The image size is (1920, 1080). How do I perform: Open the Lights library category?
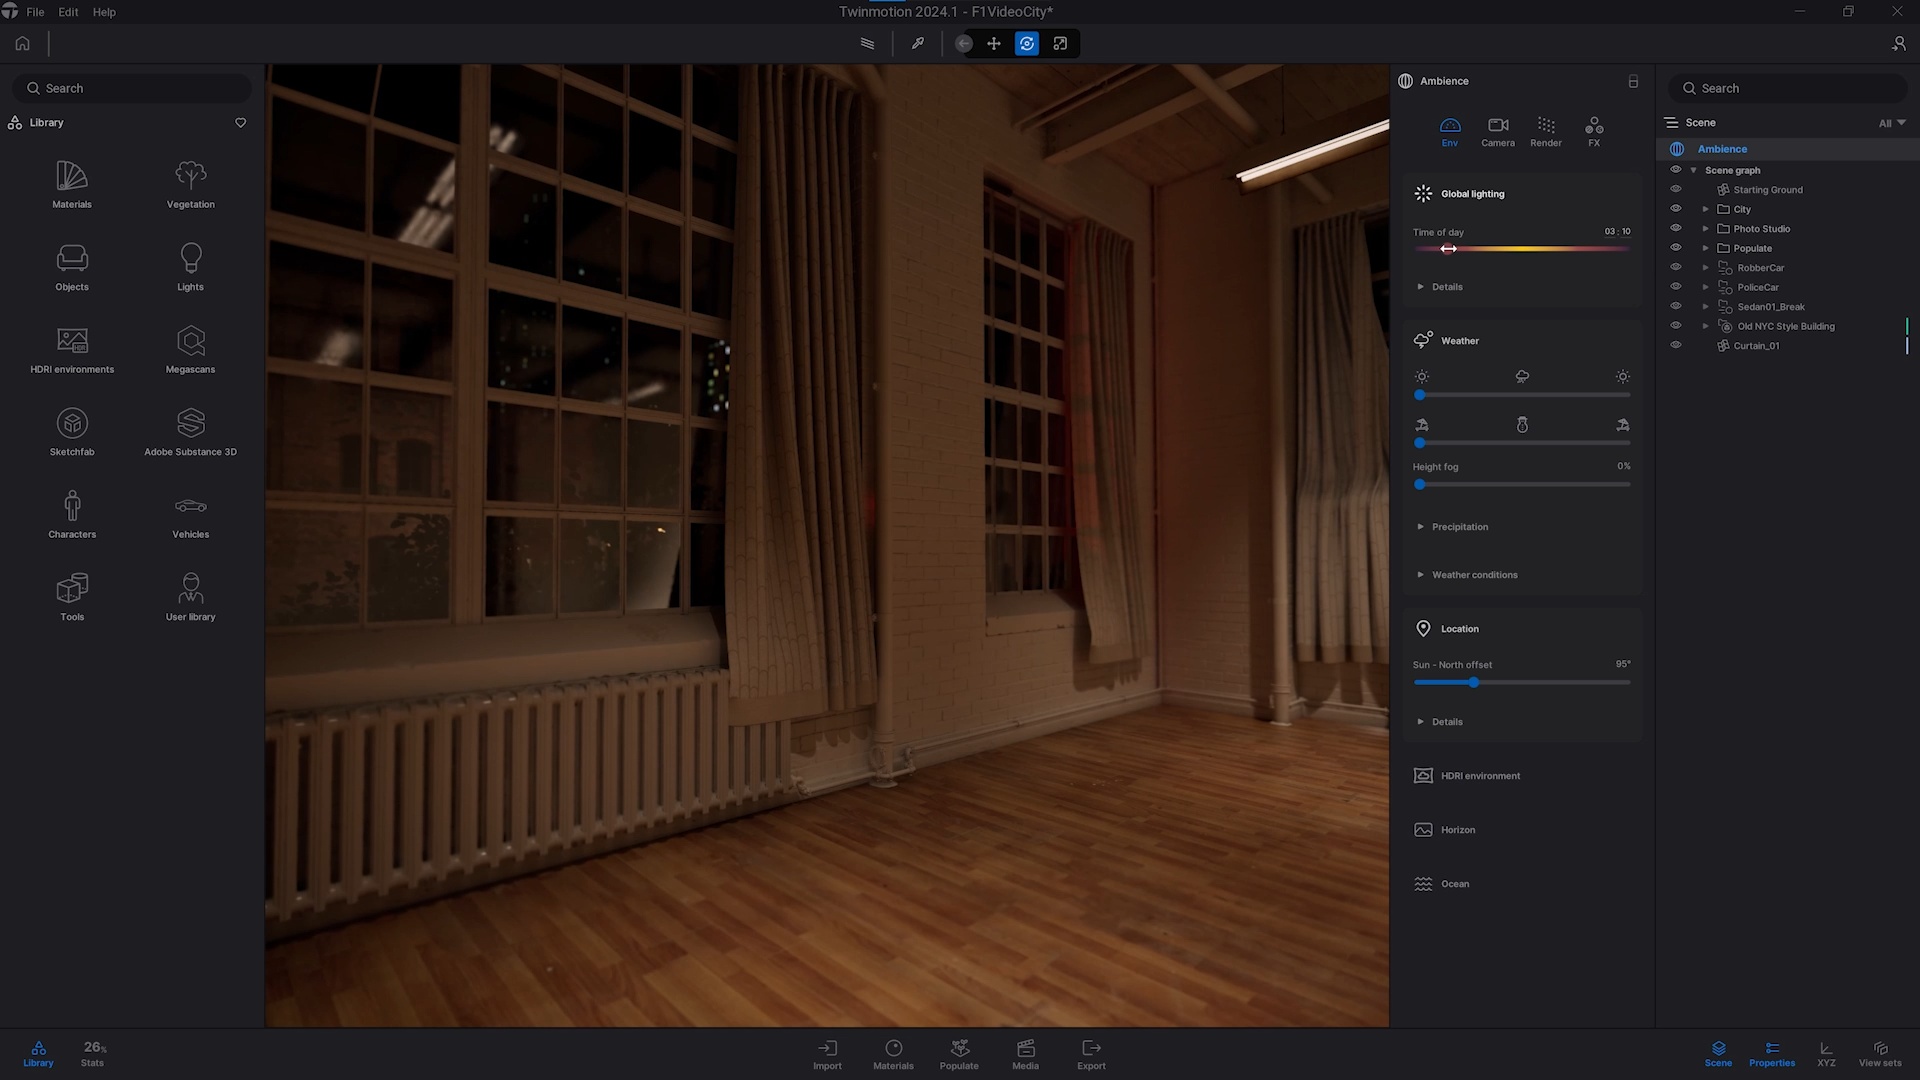(190, 267)
